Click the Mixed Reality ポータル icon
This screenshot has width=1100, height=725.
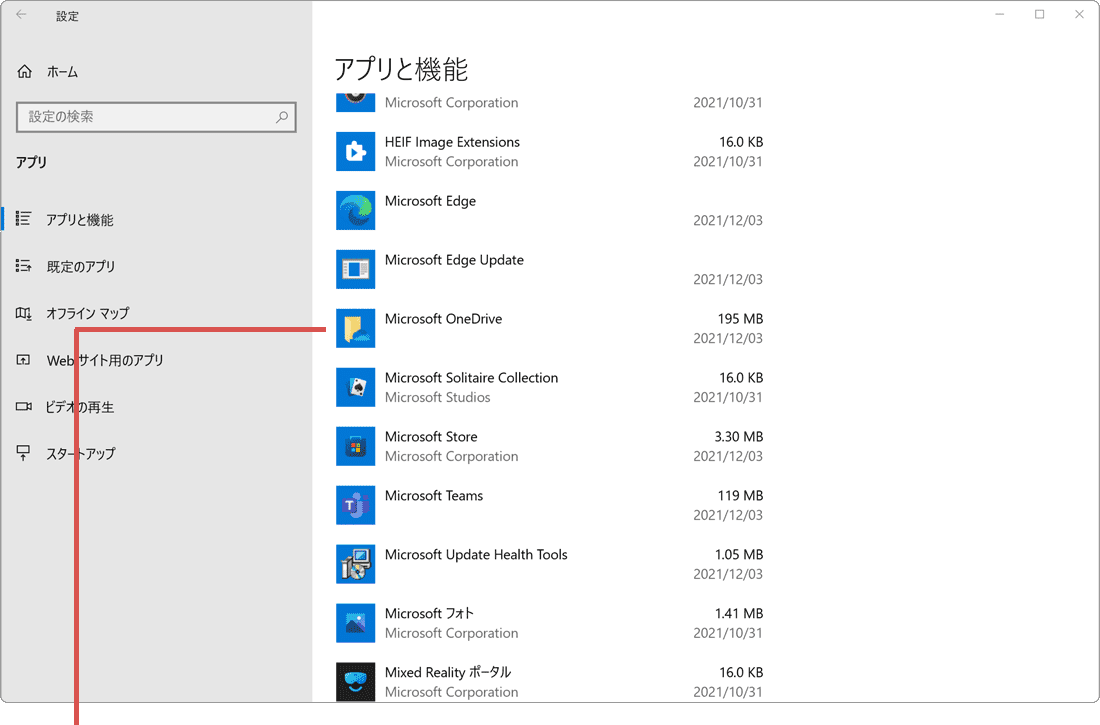point(356,682)
